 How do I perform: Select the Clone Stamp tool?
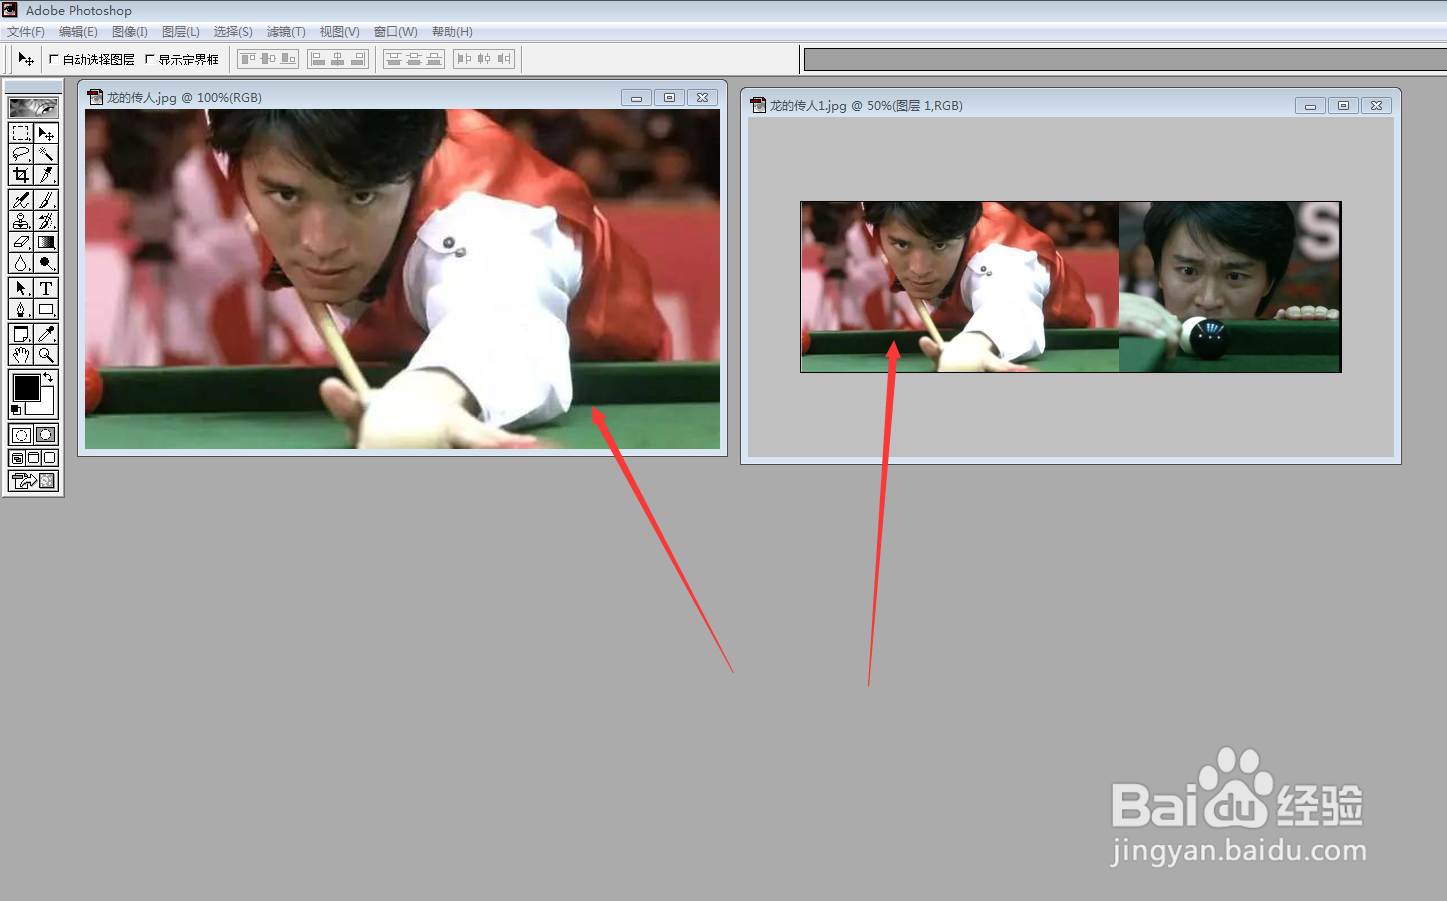20,221
